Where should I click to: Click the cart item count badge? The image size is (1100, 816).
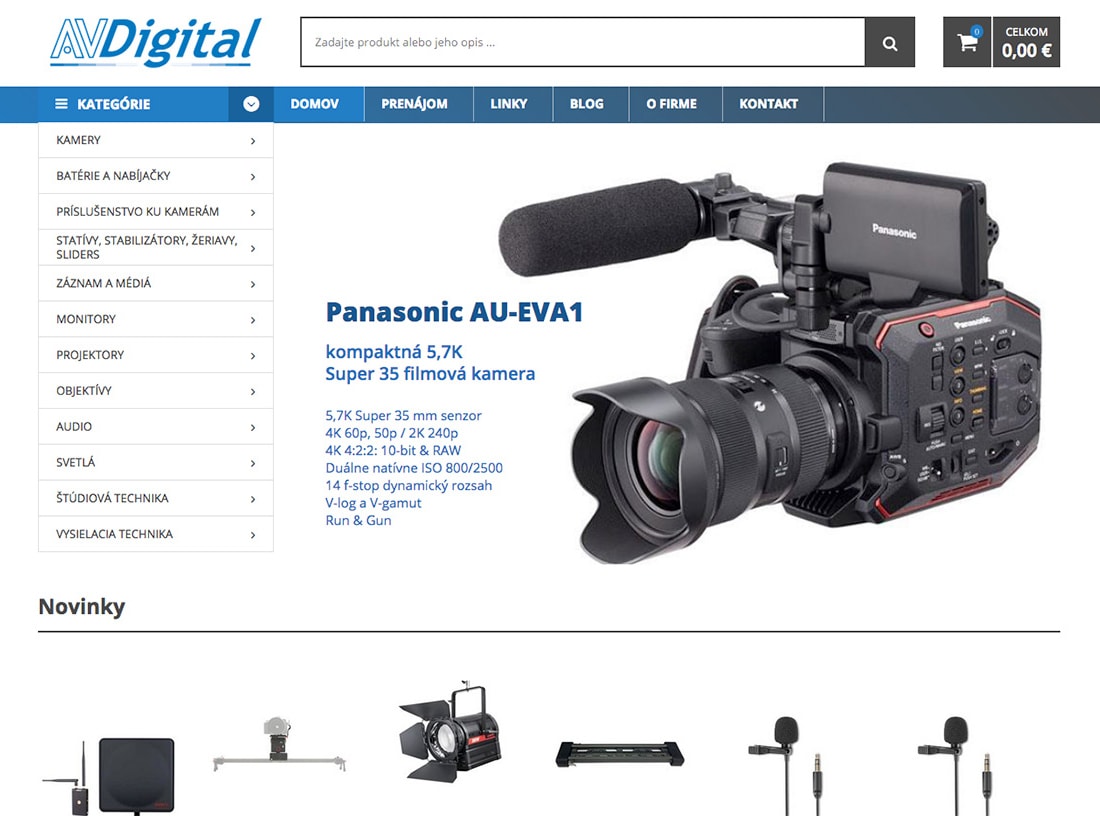tap(977, 32)
